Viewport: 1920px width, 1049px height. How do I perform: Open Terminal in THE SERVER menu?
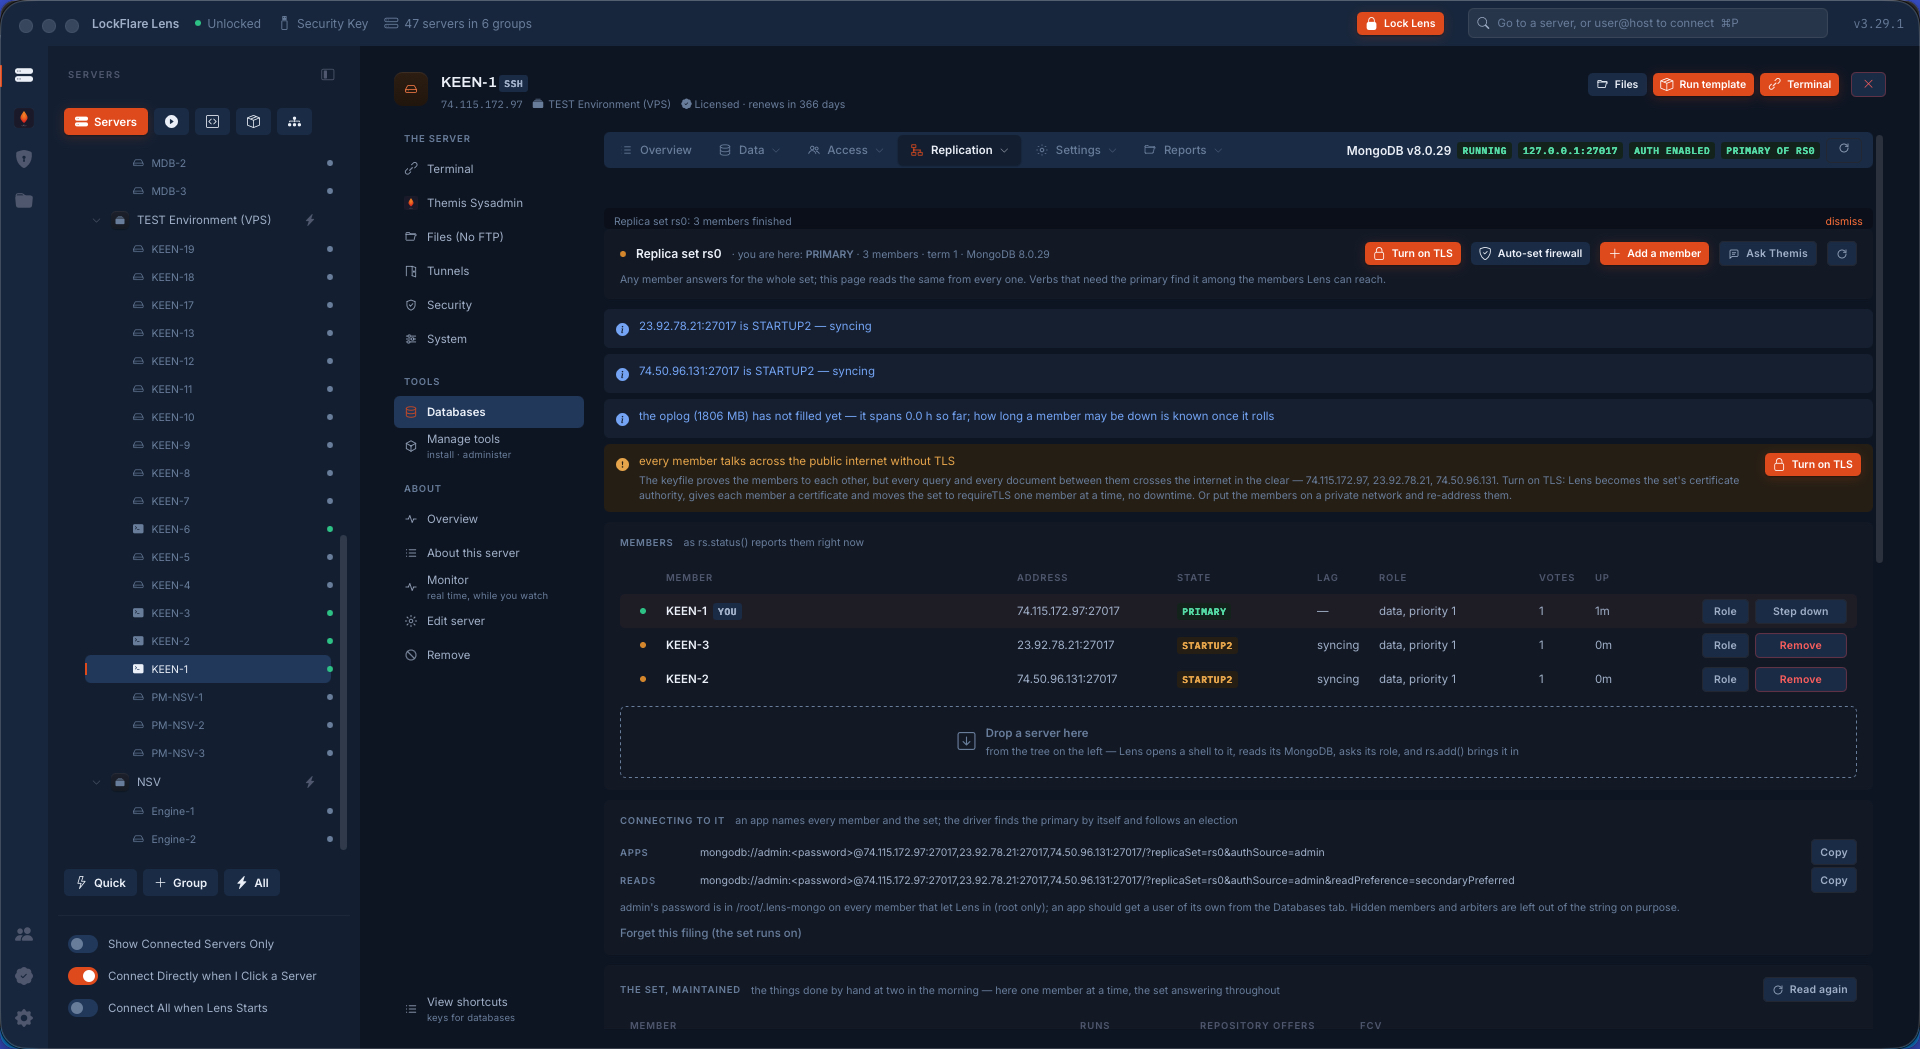(x=488, y=169)
